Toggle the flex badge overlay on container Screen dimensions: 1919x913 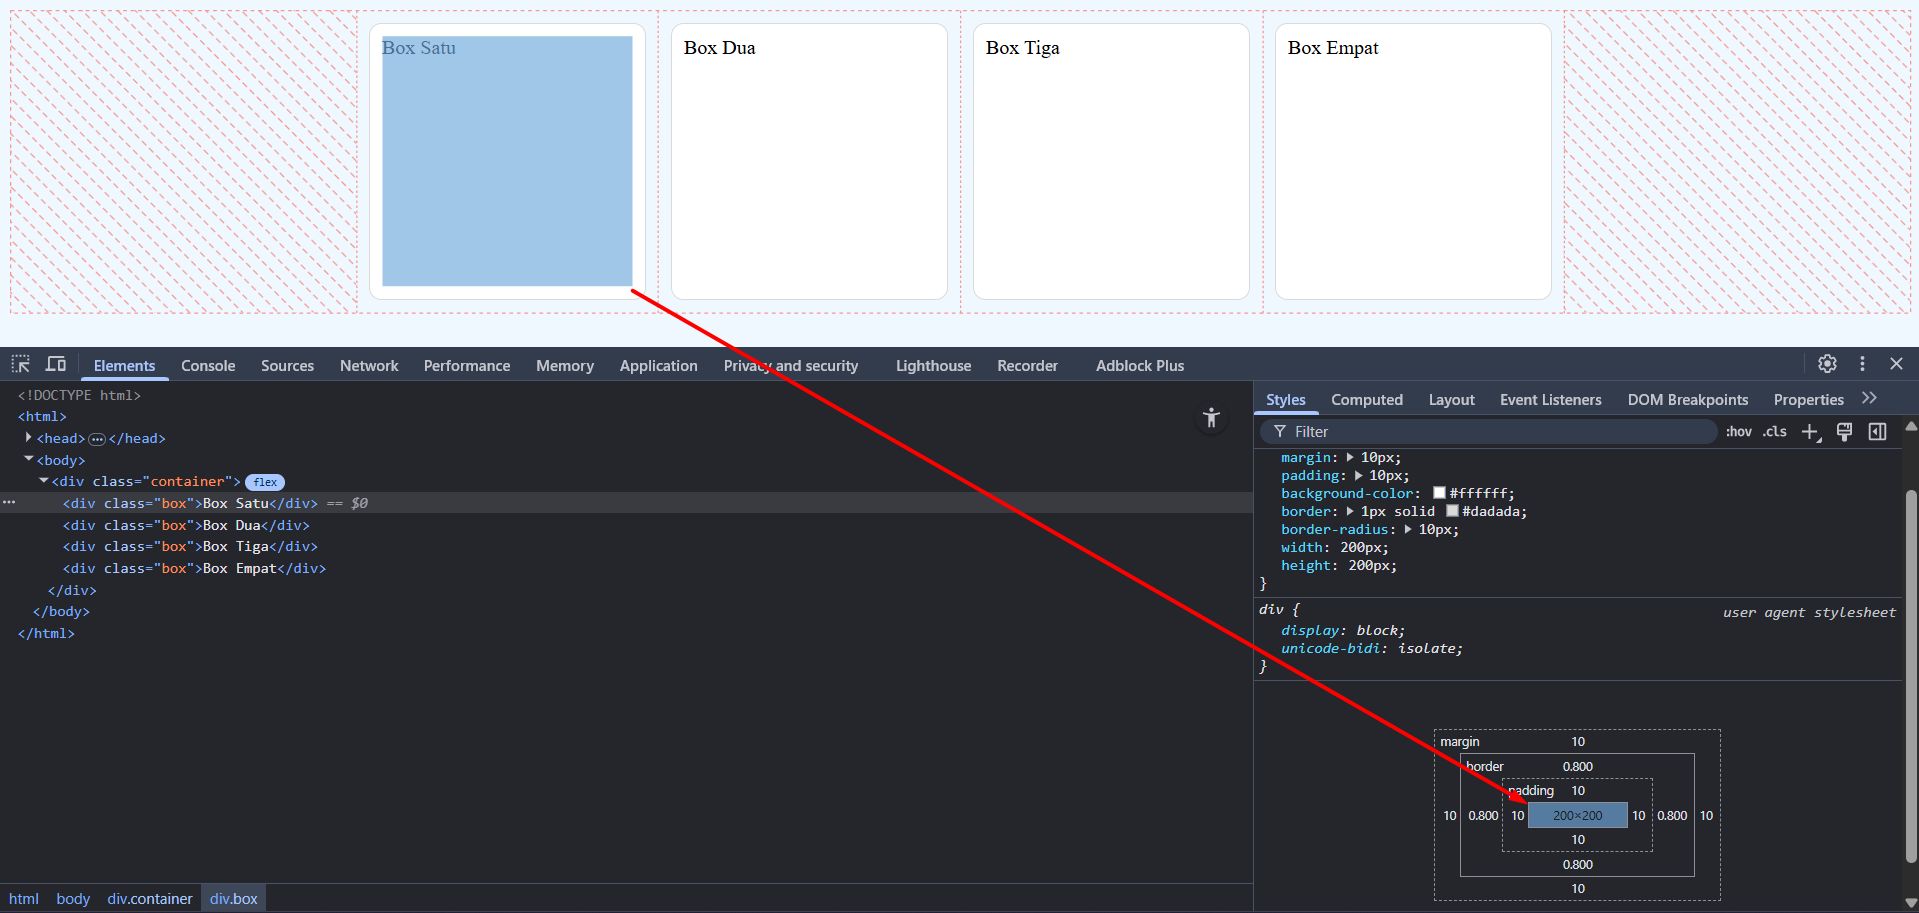click(x=265, y=482)
